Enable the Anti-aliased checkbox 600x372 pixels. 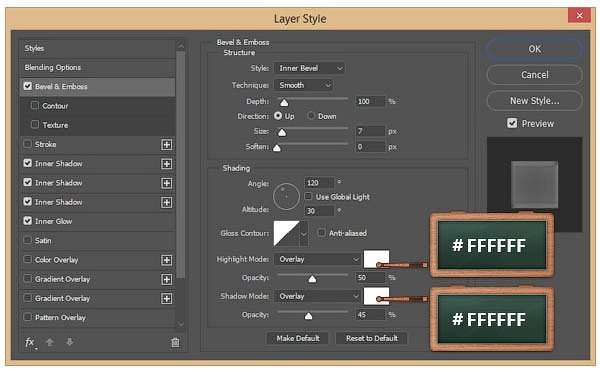click(321, 233)
